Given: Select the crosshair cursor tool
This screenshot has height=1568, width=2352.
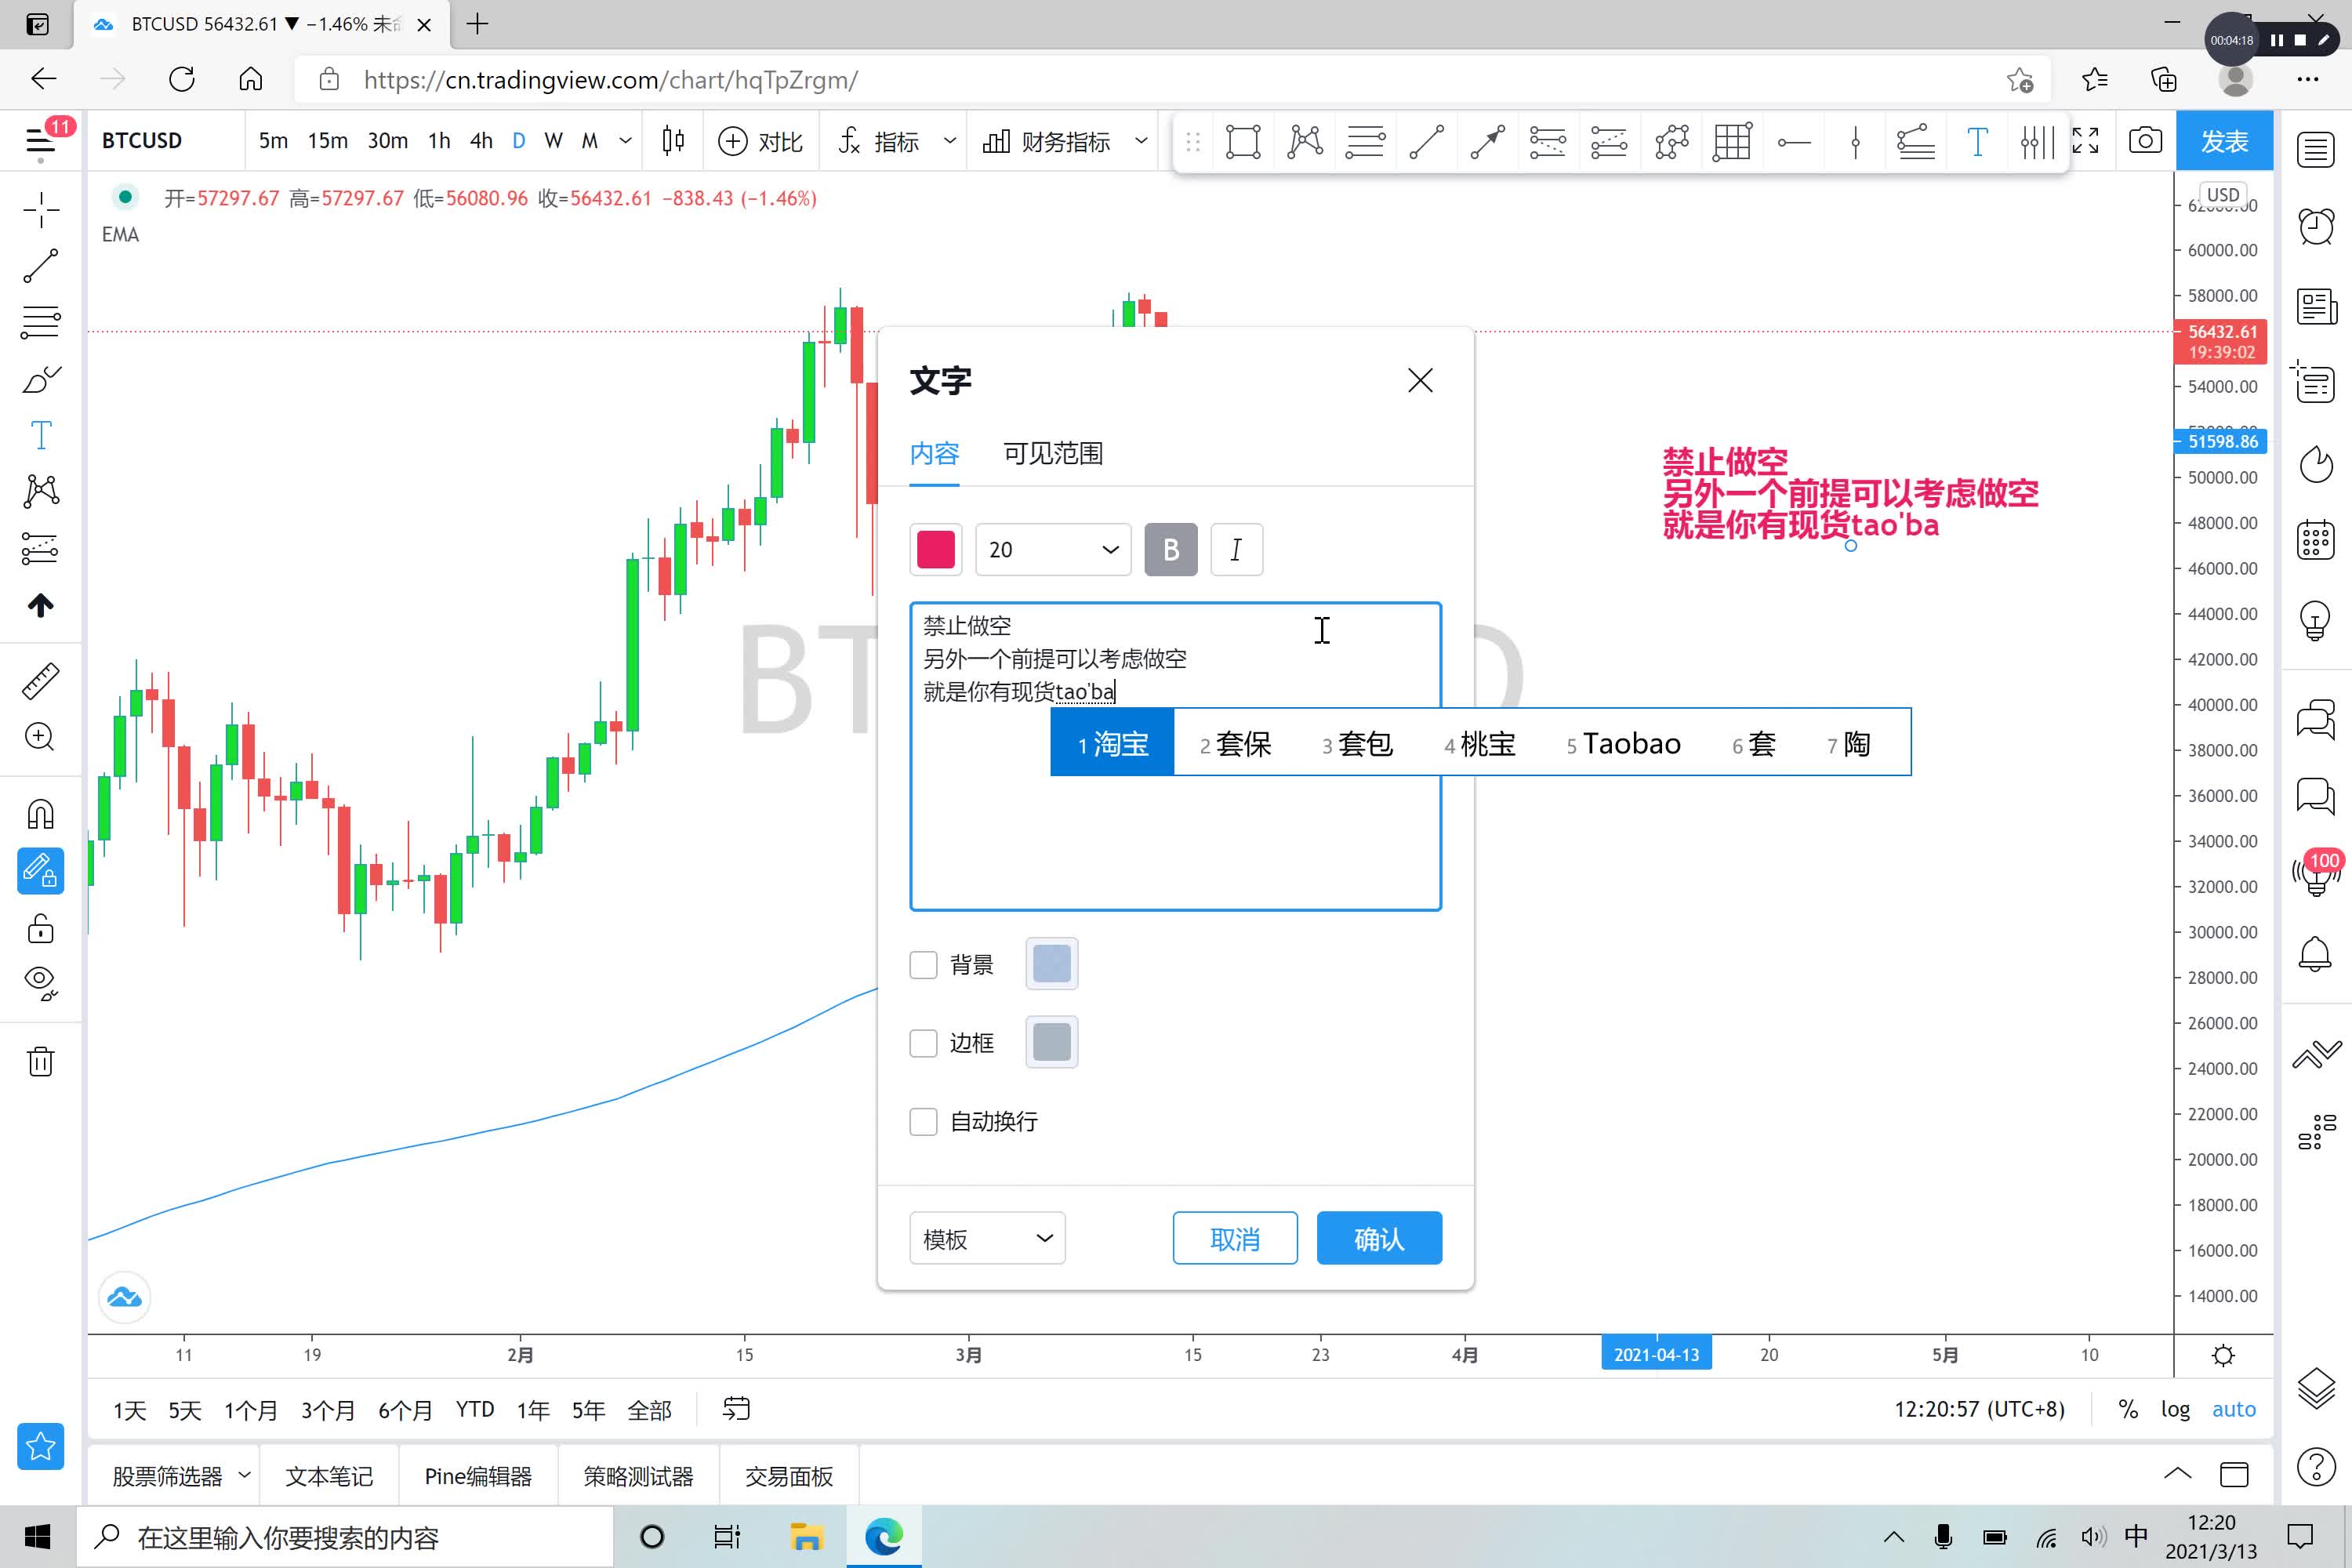Looking at the screenshot, I should (x=40, y=210).
